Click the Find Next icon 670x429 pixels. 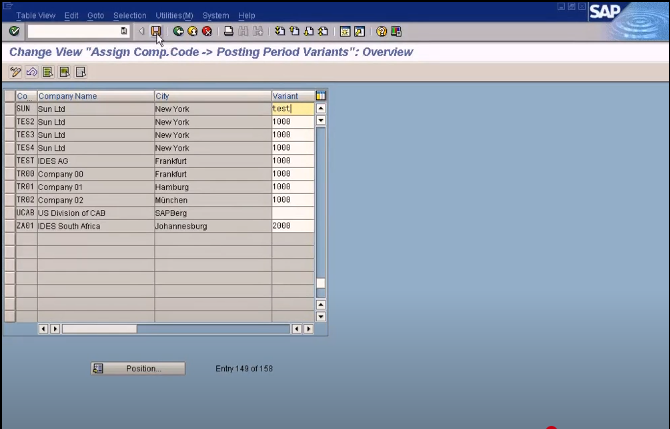[x=258, y=31]
